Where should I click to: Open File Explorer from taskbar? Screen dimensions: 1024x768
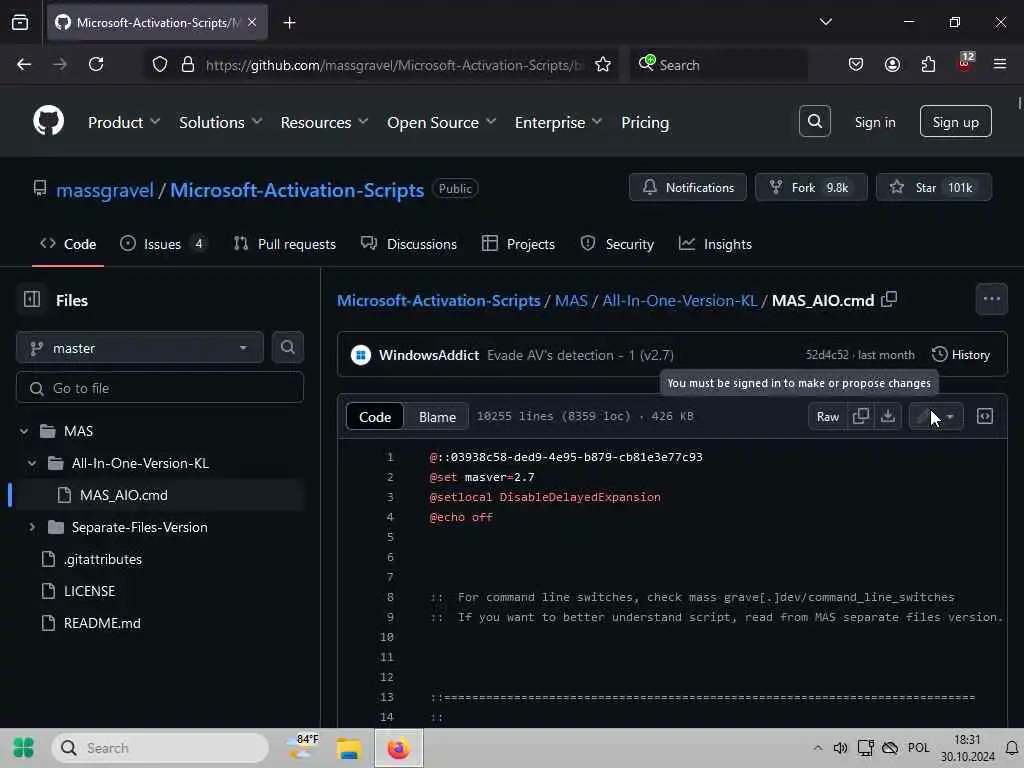349,748
